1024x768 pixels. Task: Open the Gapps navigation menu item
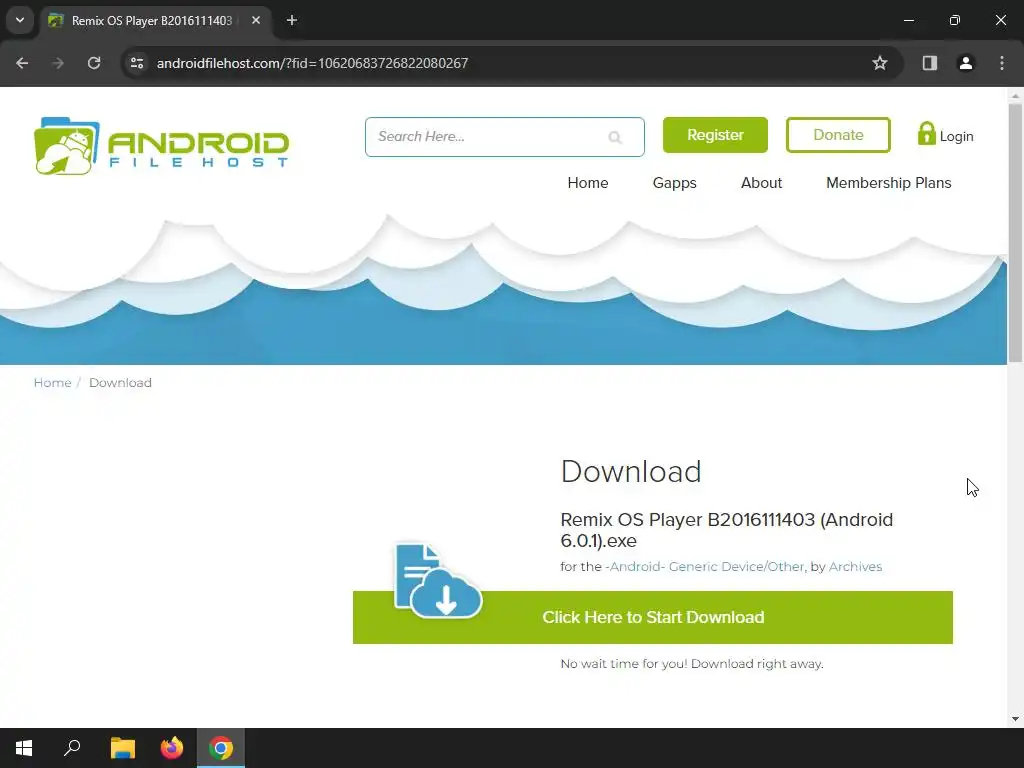pyautogui.click(x=675, y=183)
